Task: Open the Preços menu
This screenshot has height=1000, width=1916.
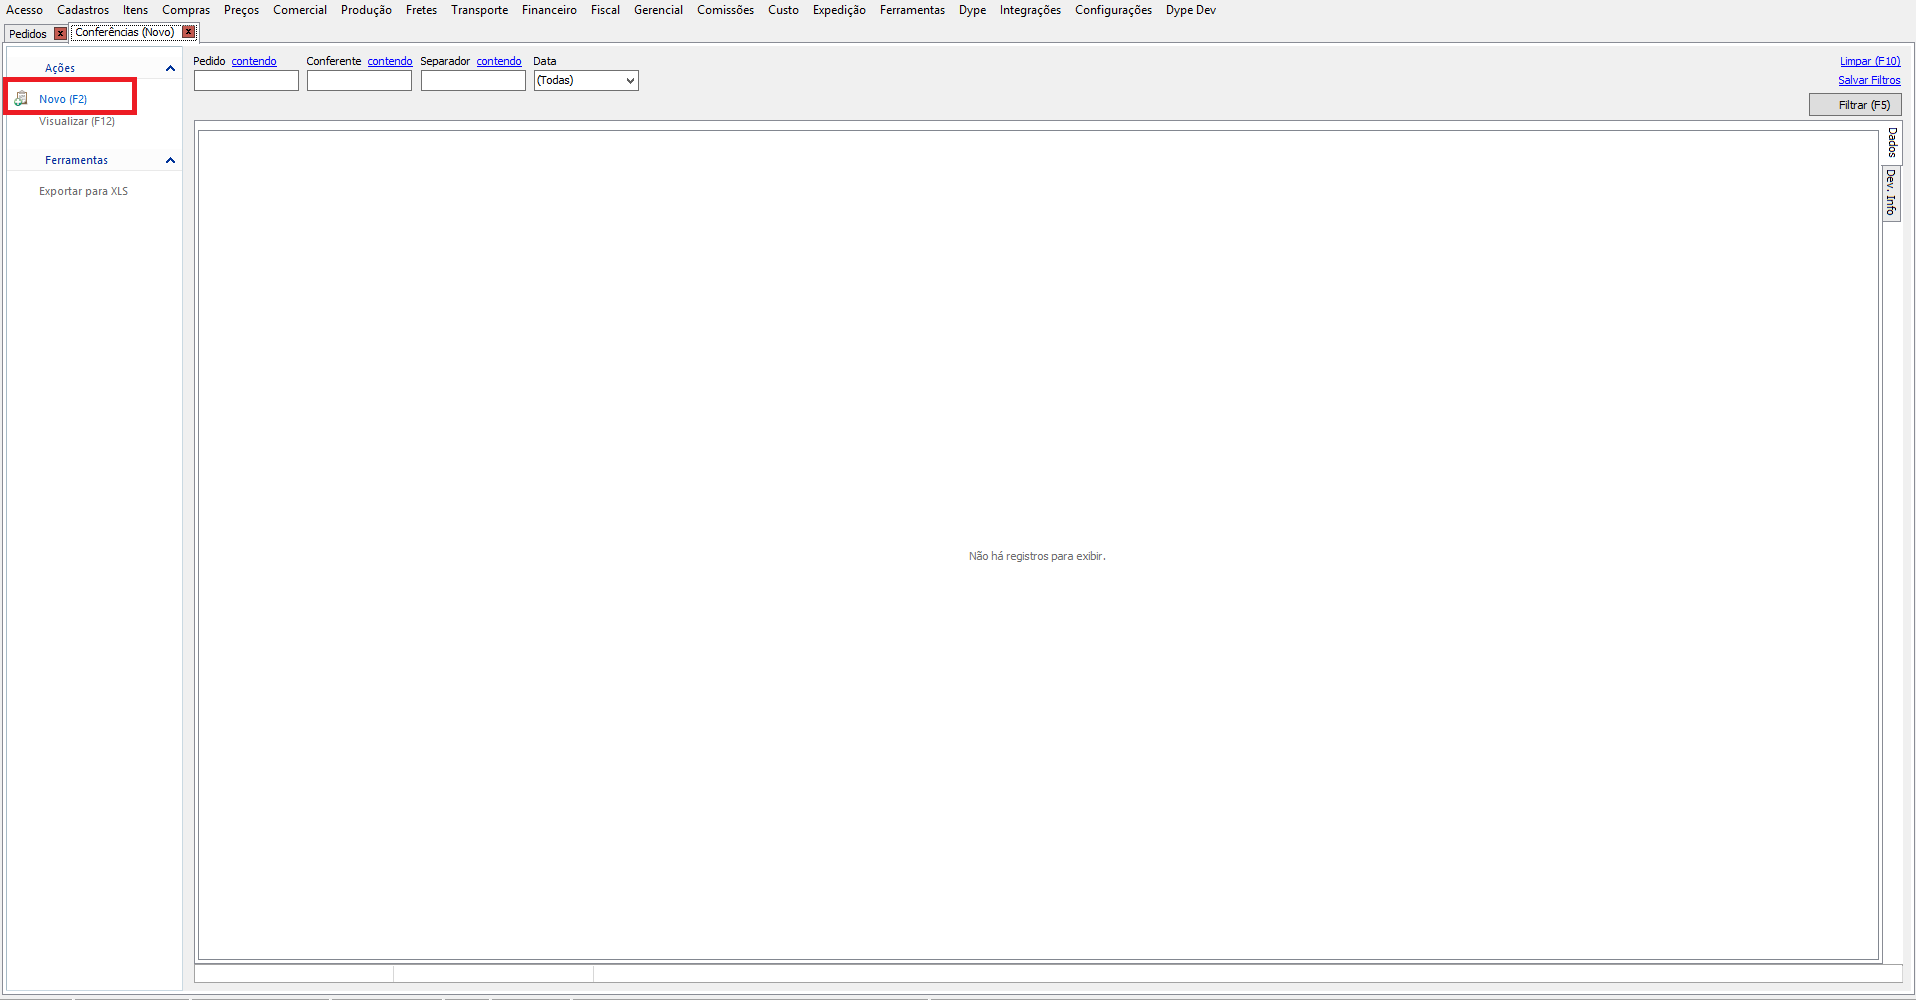Action: tap(241, 10)
